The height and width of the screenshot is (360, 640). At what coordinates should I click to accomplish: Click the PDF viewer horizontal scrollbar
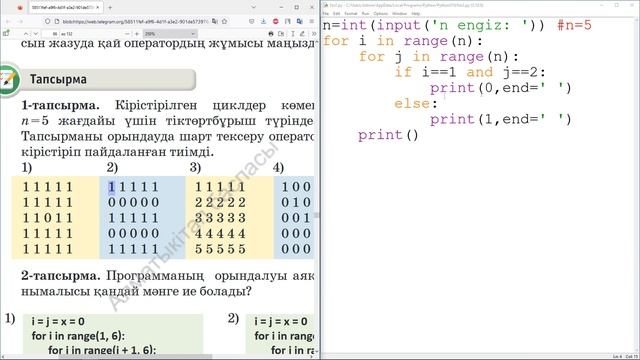[135, 357]
